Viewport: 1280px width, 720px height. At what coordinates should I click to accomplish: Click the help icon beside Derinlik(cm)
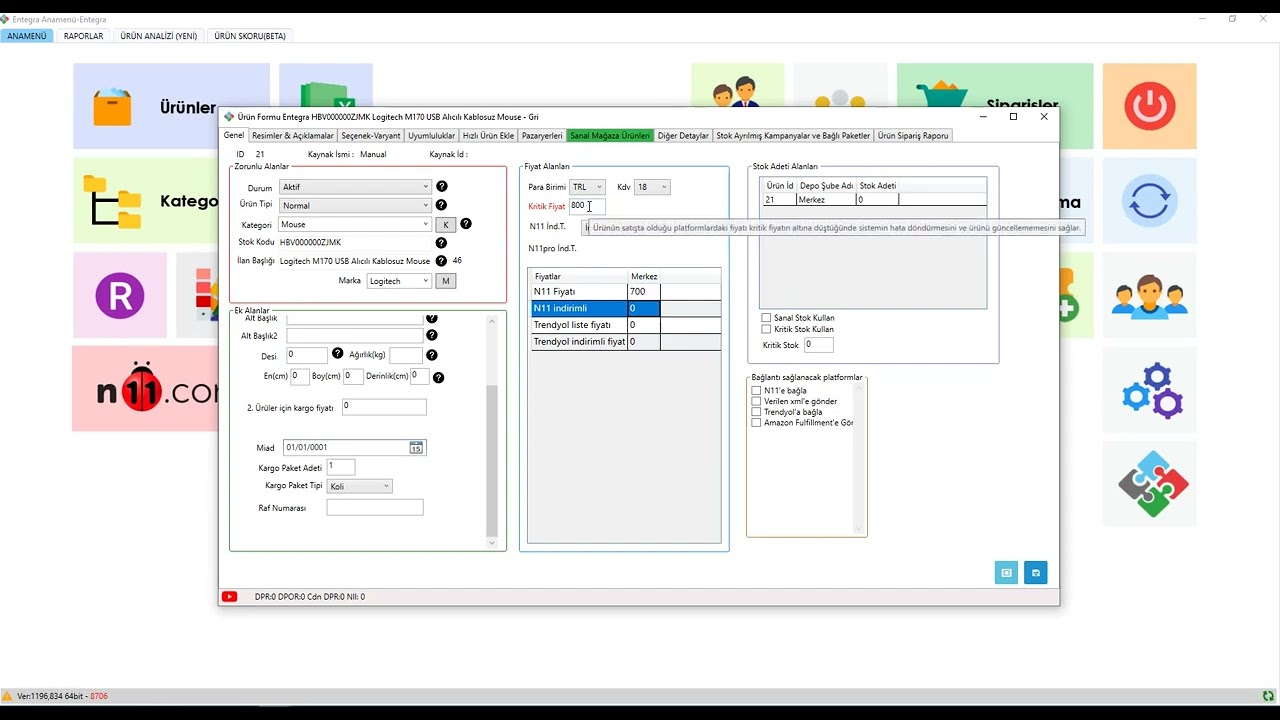[439, 377]
